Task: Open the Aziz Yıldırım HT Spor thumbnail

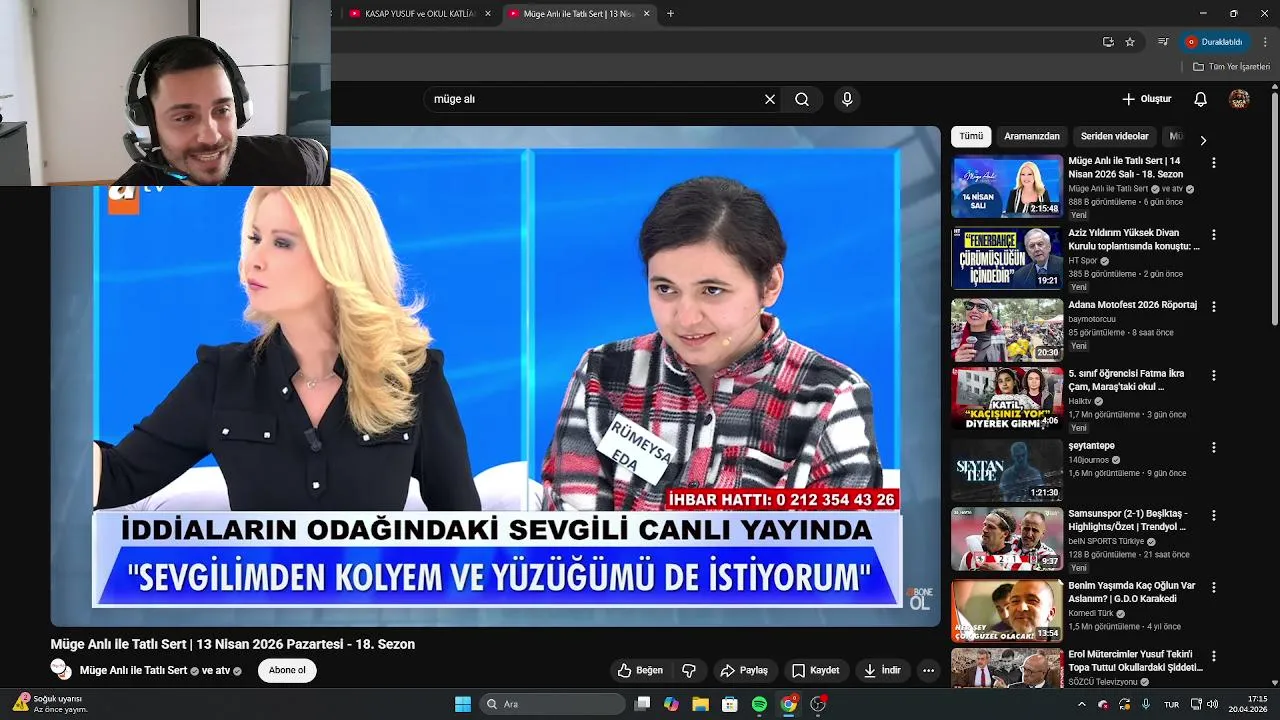Action: pyautogui.click(x=1006, y=258)
